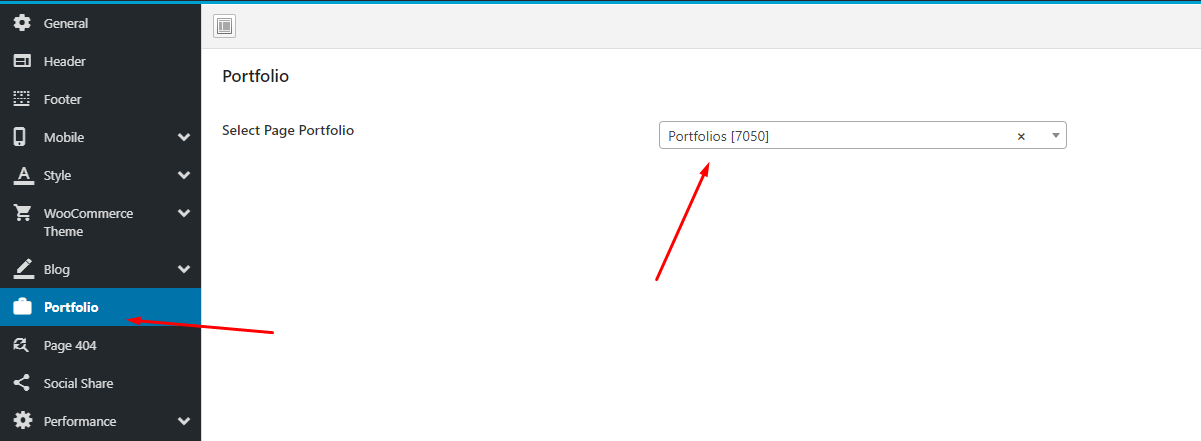The width and height of the screenshot is (1201, 441).
Task: Clear the Portfolios [7050] selection
Action: (1021, 137)
